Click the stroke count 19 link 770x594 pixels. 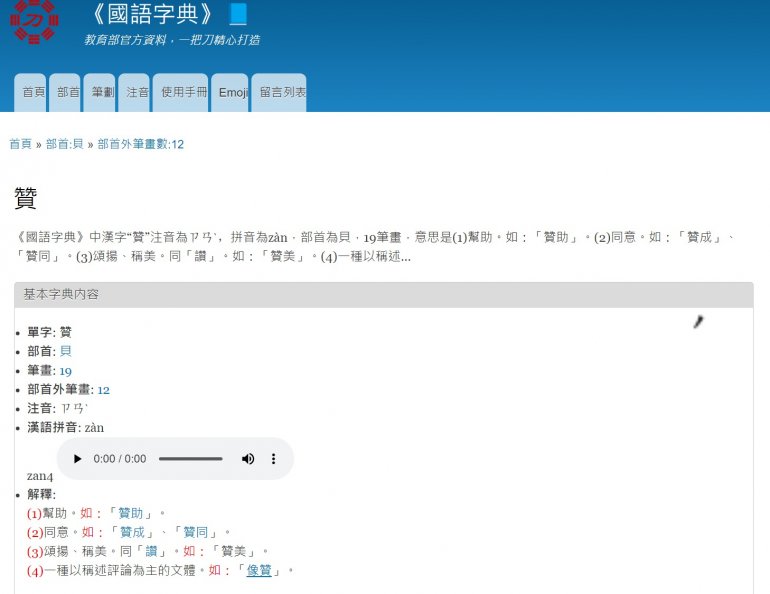click(66, 371)
